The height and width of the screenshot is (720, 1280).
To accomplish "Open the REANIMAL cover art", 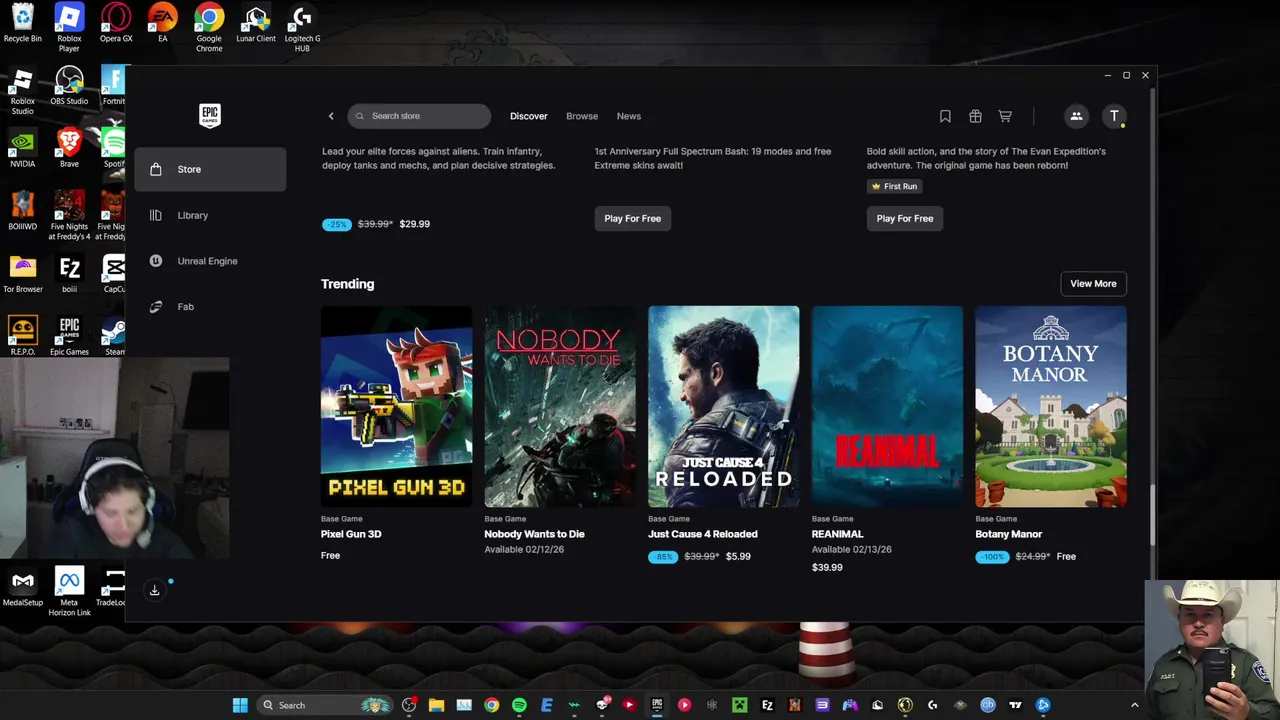I will (887, 406).
